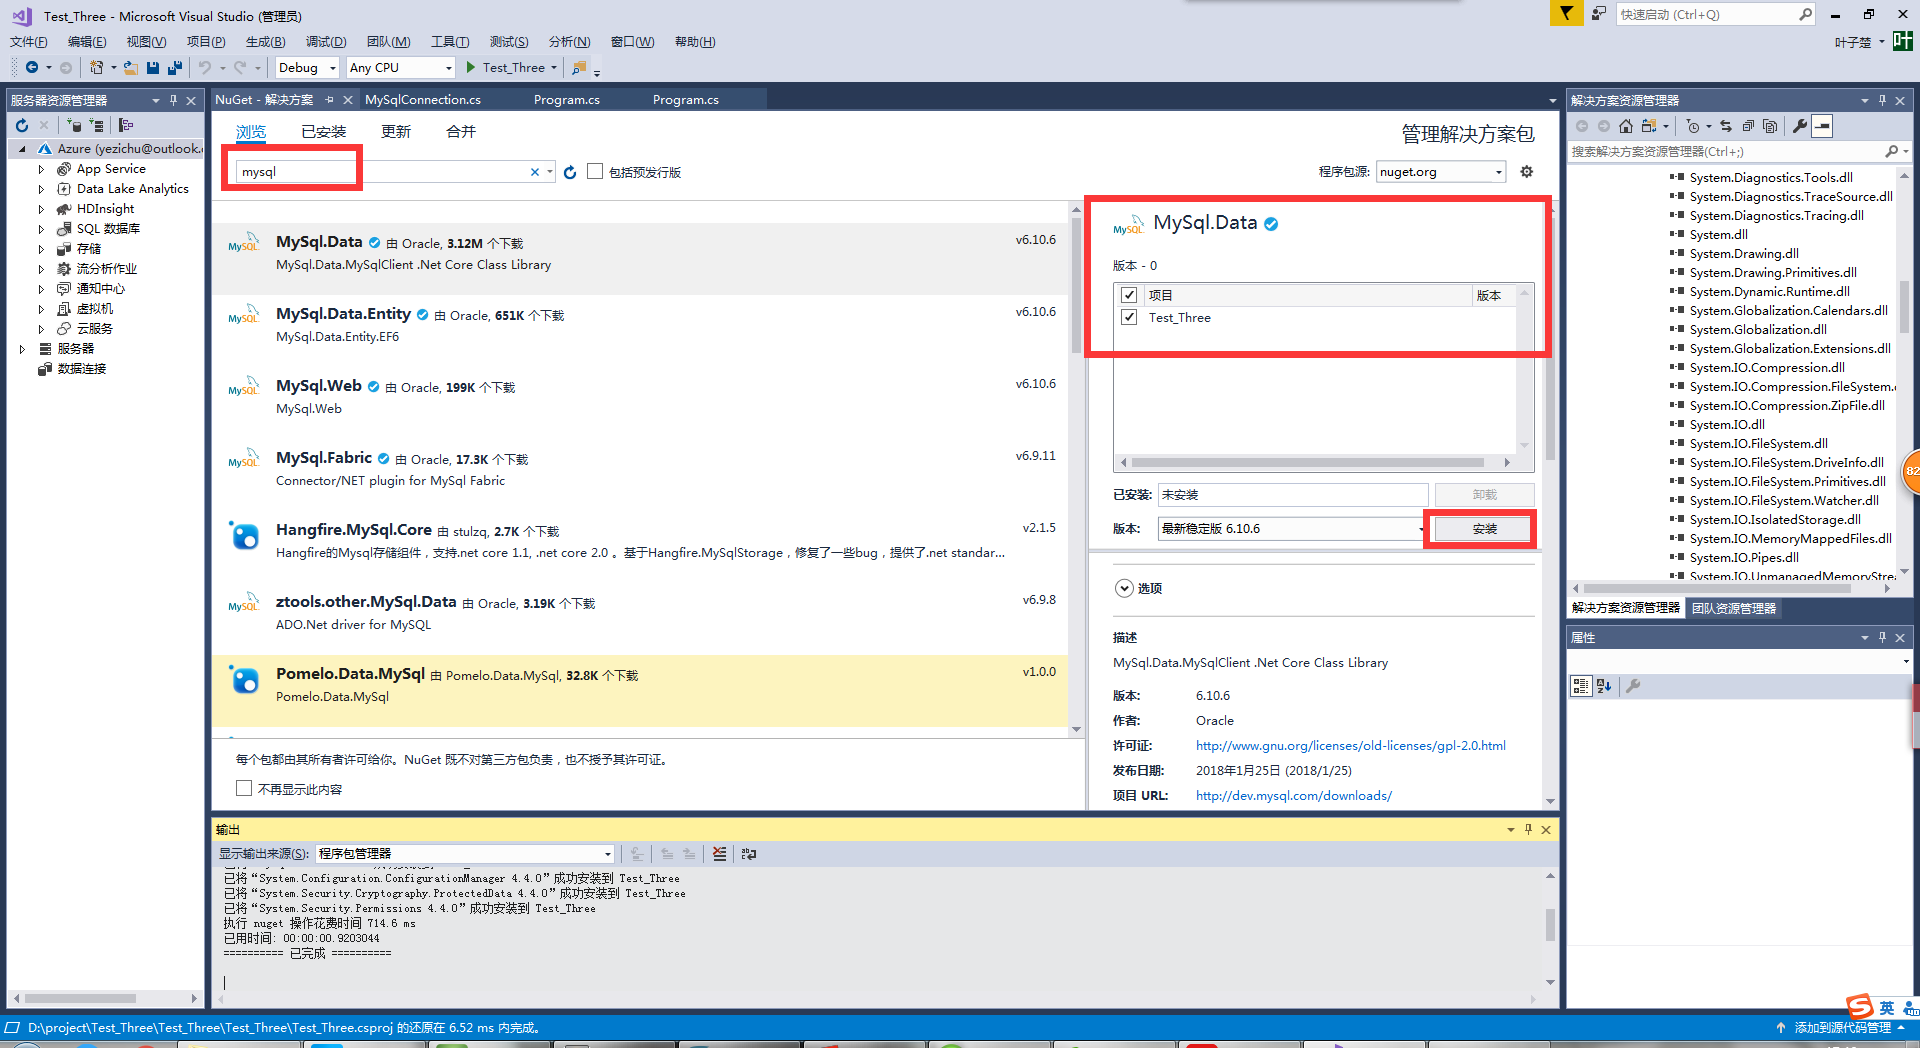Viewport: 1920px width, 1048px height.
Task: Click Connect to Server icon in Server Explorer
Action: 96,125
